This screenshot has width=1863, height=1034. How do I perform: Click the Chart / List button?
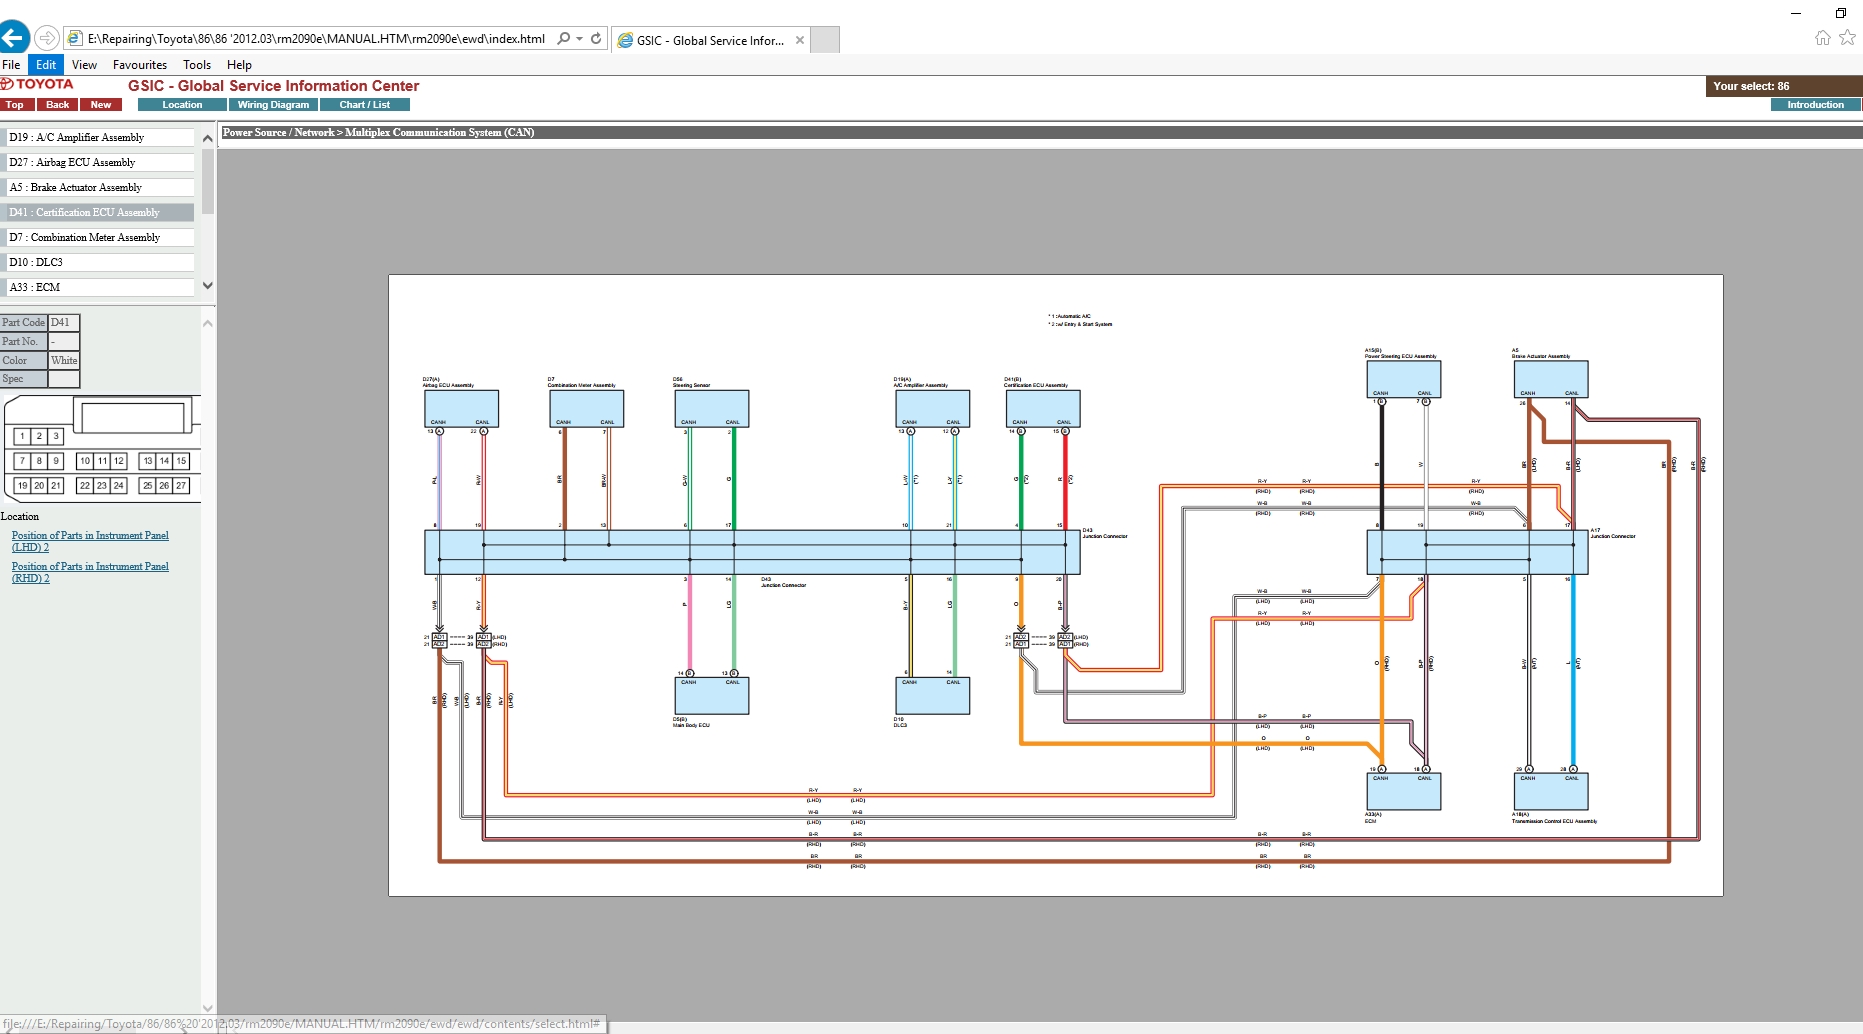[364, 105]
